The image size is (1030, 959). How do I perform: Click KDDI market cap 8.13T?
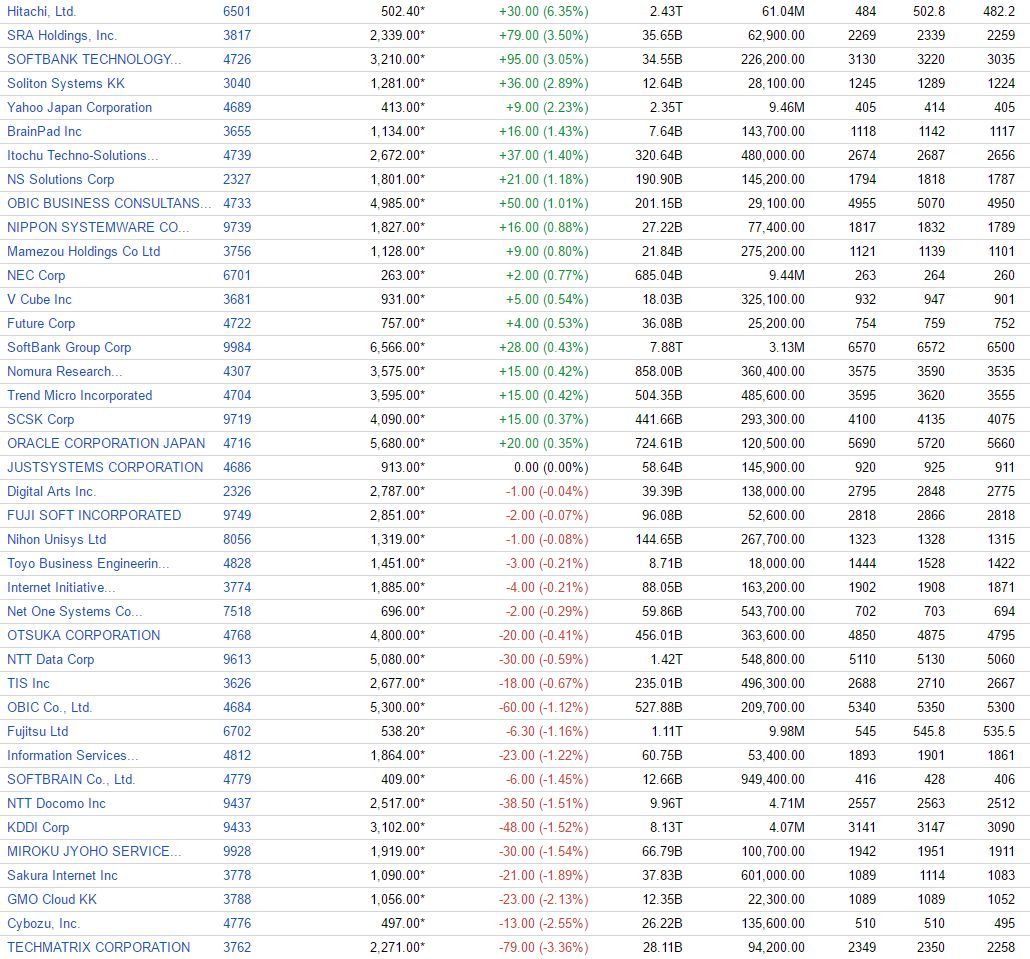tap(666, 828)
